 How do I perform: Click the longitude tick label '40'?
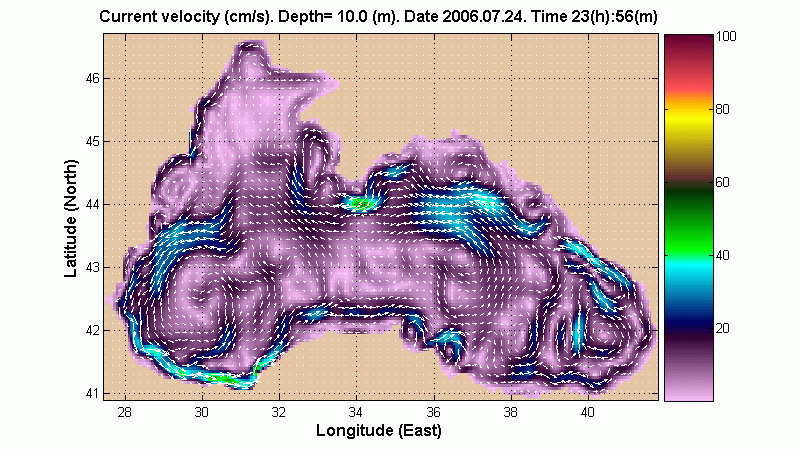click(588, 412)
